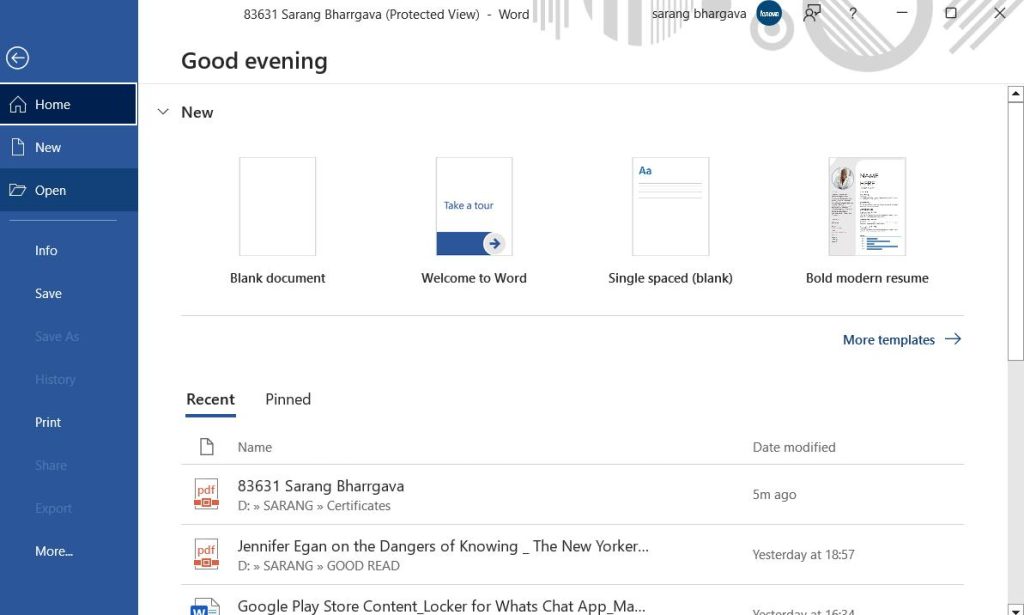This screenshot has height=615, width=1024.
Task: Select Print in the sidebar
Action: [x=48, y=422]
